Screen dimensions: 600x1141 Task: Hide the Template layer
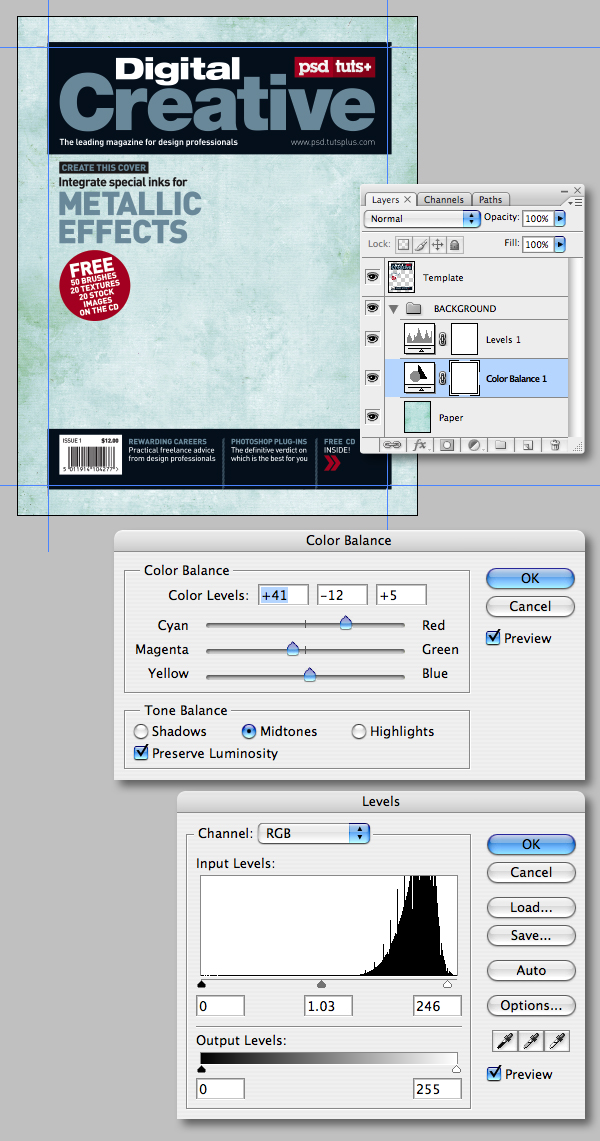pos(372,277)
